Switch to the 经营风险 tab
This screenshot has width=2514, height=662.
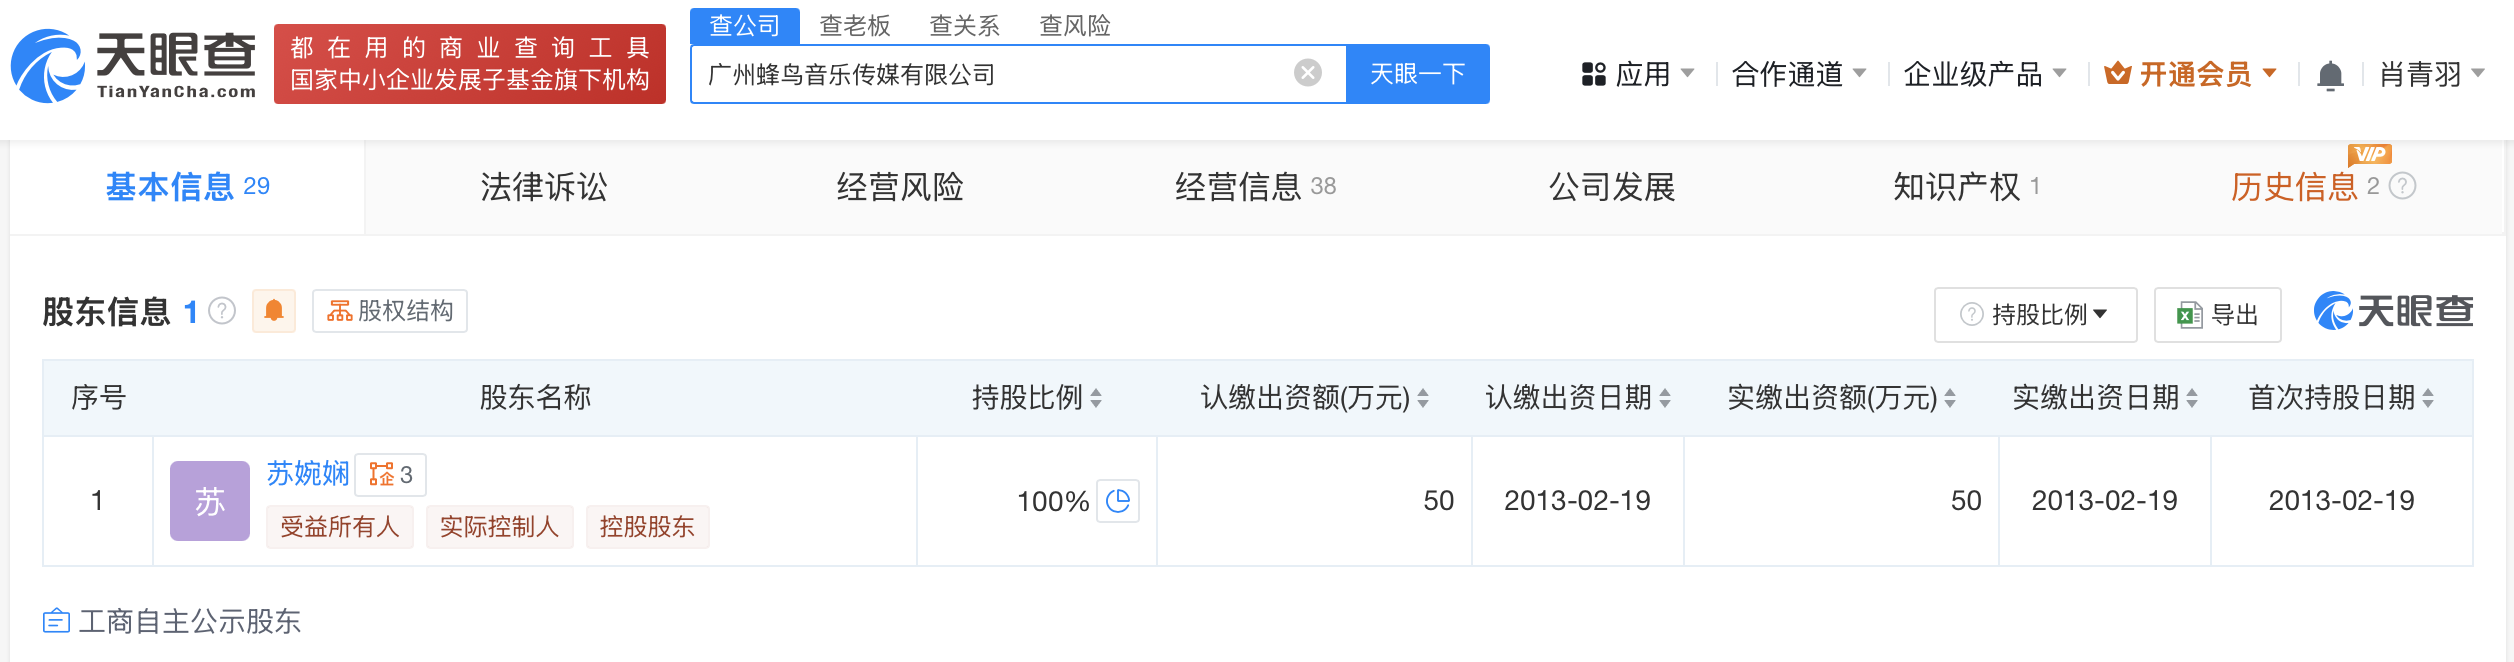tap(900, 187)
